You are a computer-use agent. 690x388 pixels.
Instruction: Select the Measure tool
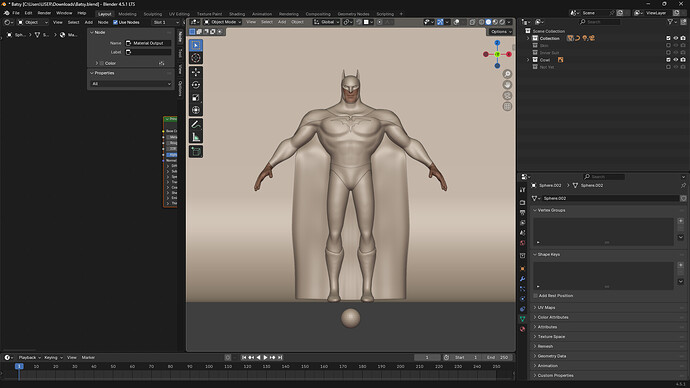pos(196,137)
